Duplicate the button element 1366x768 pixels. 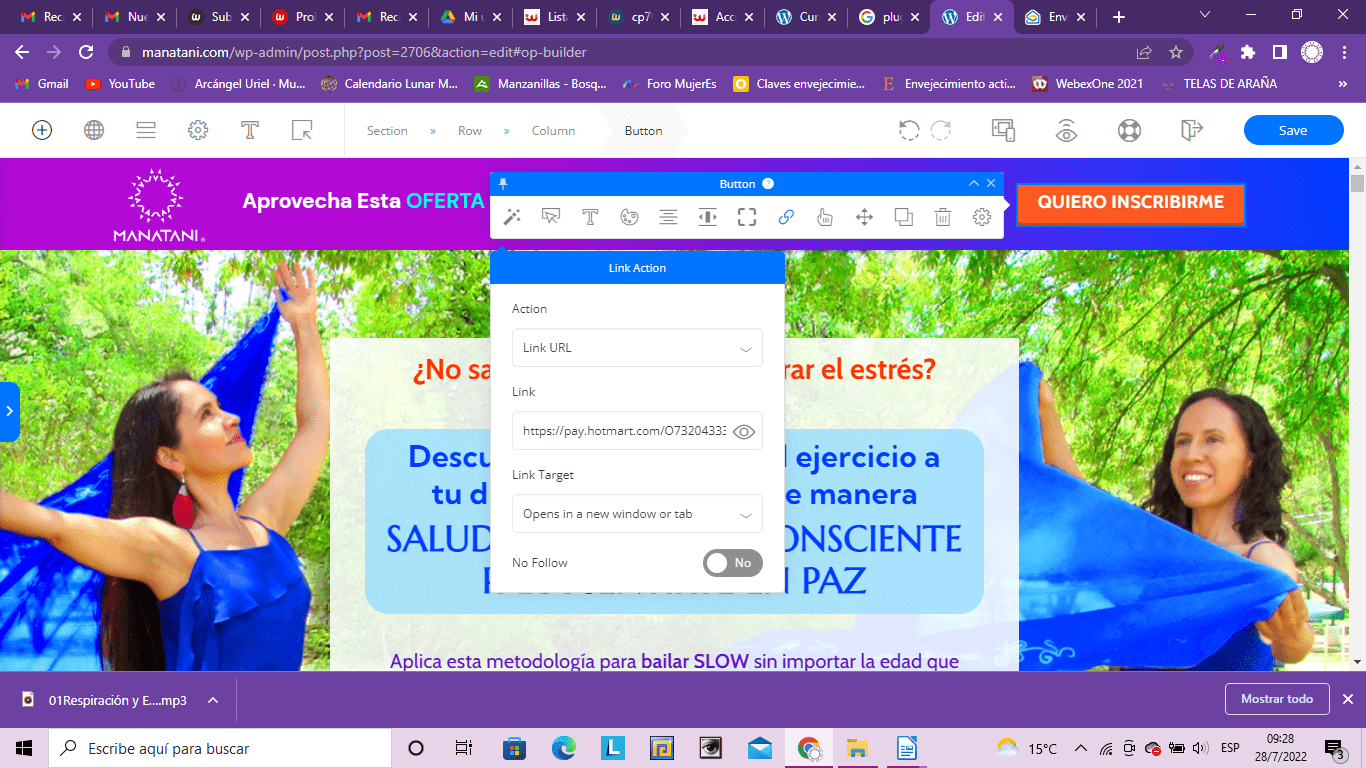coord(904,217)
